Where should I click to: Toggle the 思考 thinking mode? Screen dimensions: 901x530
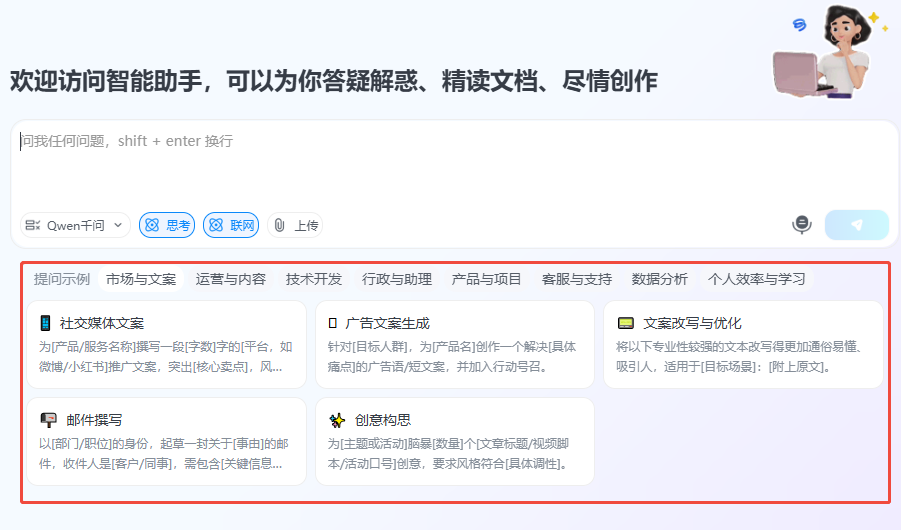point(167,225)
